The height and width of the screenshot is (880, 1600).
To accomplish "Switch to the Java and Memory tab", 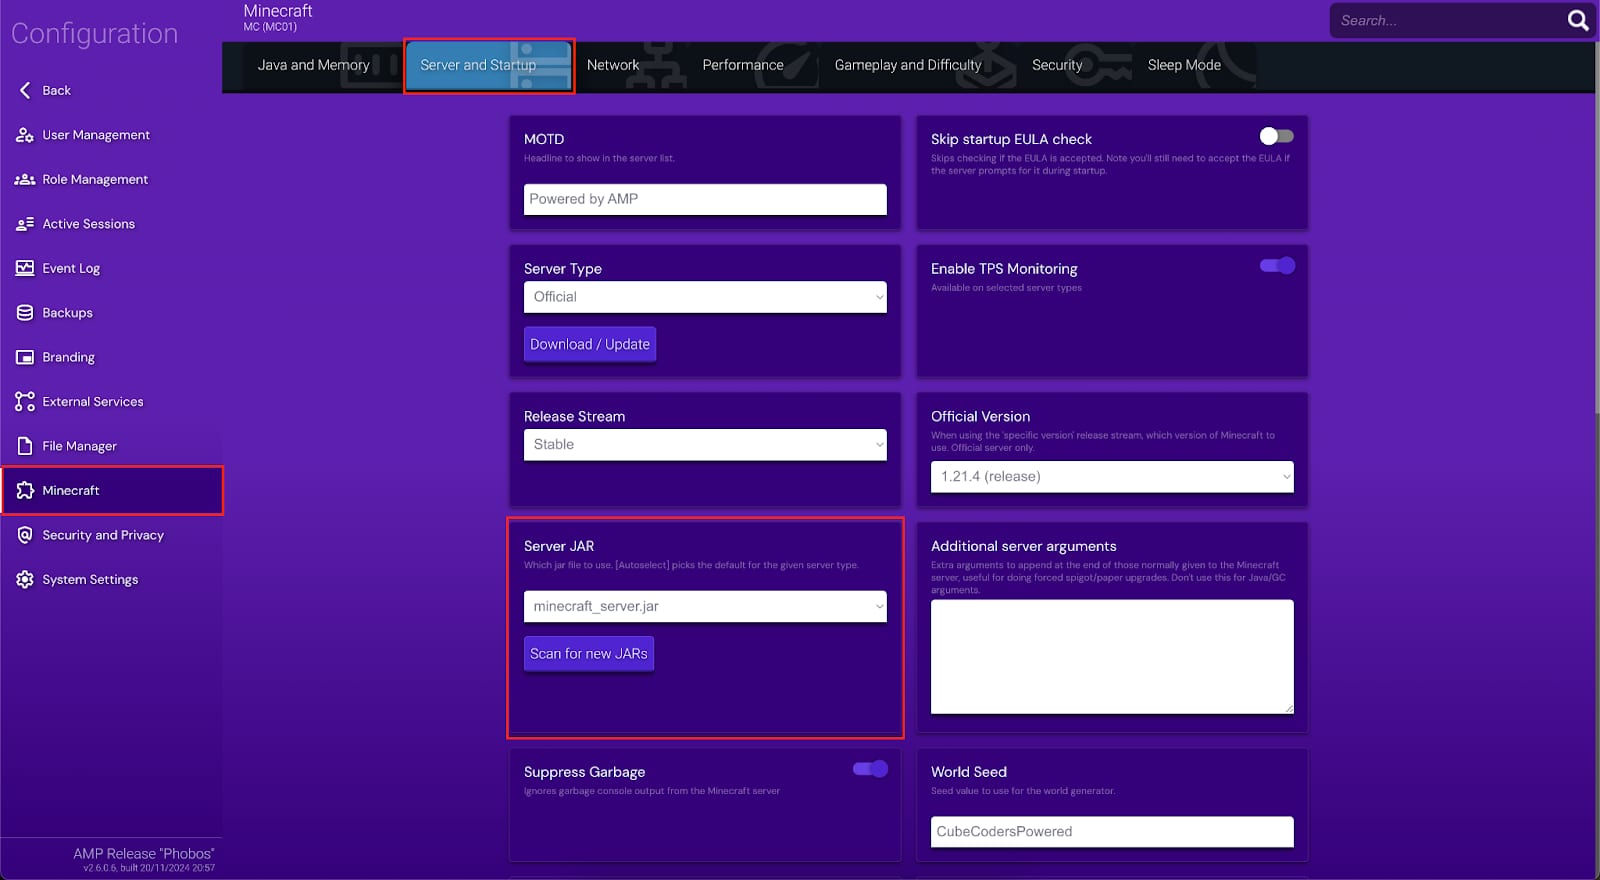I will click(313, 65).
